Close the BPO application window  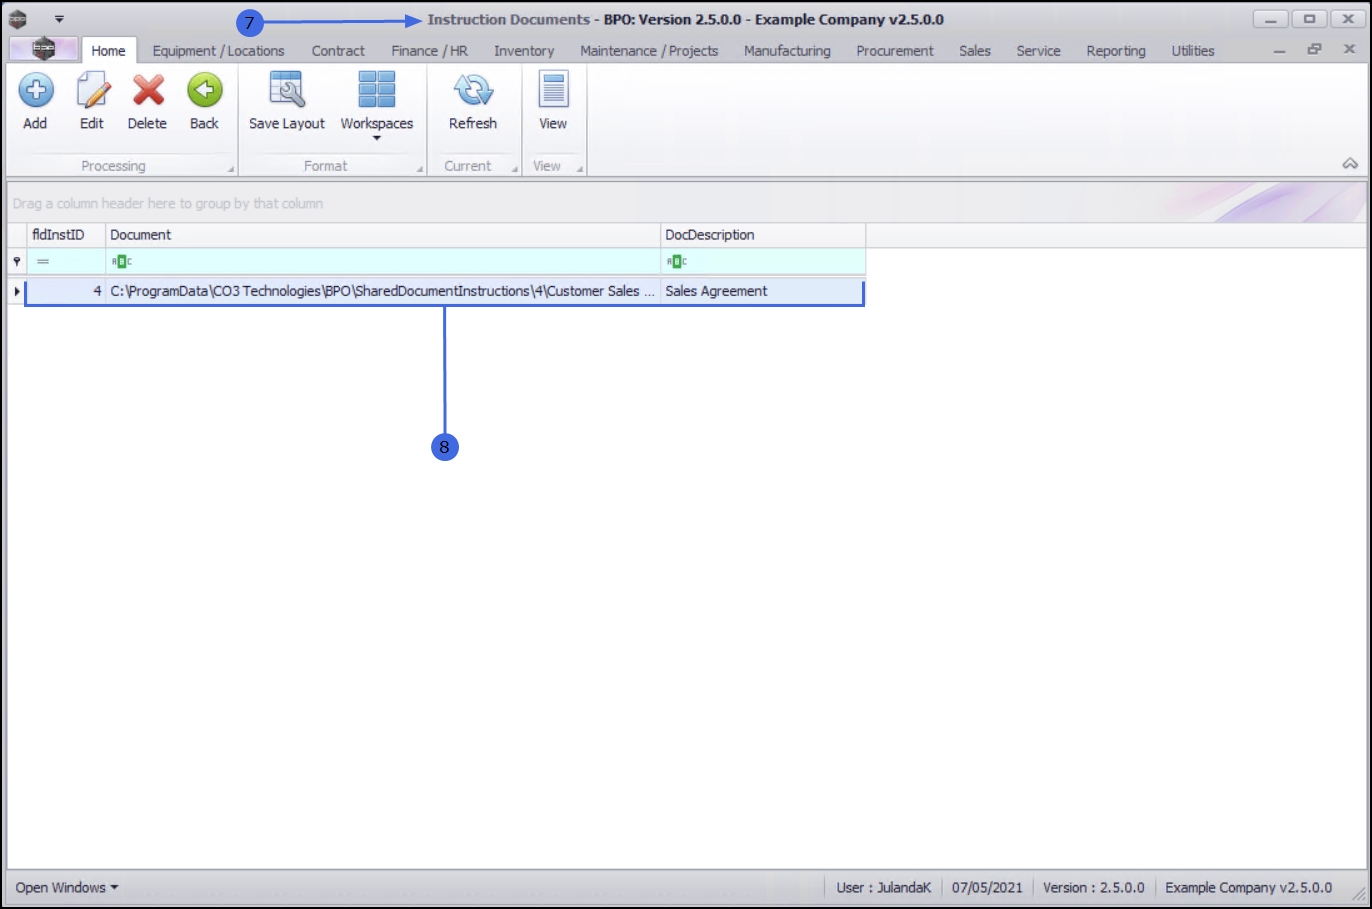pyautogui.click(x=1348, y=19)
